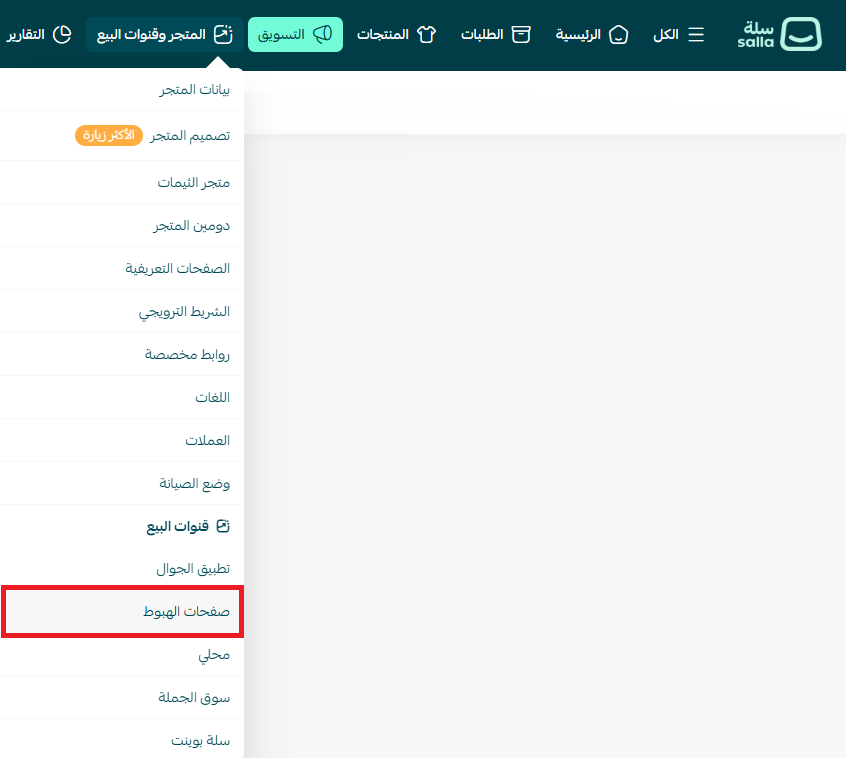The image size is (846, 758).
Task: Open العملات menu item
Action: click(x=122, y=440)
